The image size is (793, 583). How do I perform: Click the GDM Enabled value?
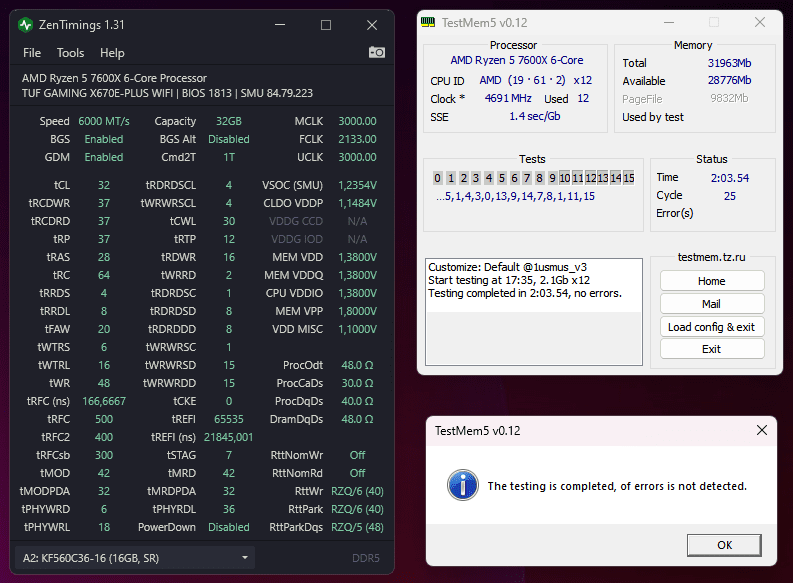coord(104,157)
